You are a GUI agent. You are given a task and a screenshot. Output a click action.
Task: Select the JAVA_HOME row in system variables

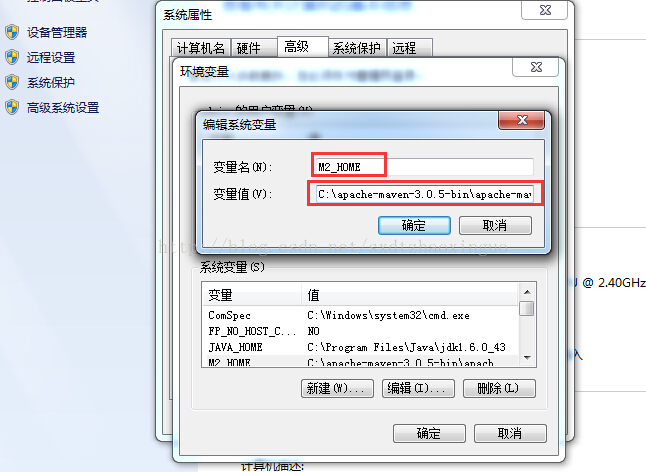360,347
